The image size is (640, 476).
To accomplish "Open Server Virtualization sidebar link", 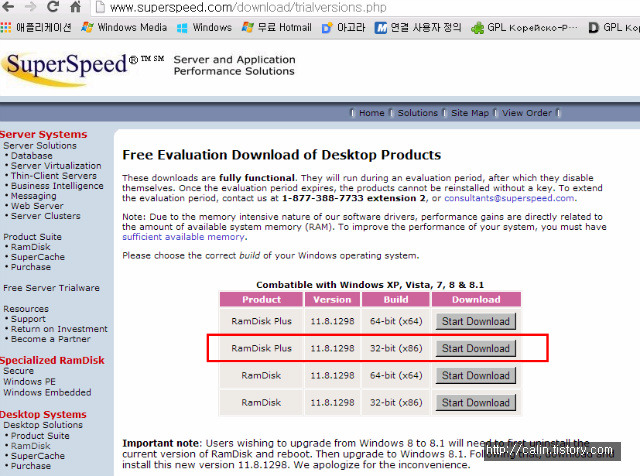I will pyautogui.click(x=56, y=166).
